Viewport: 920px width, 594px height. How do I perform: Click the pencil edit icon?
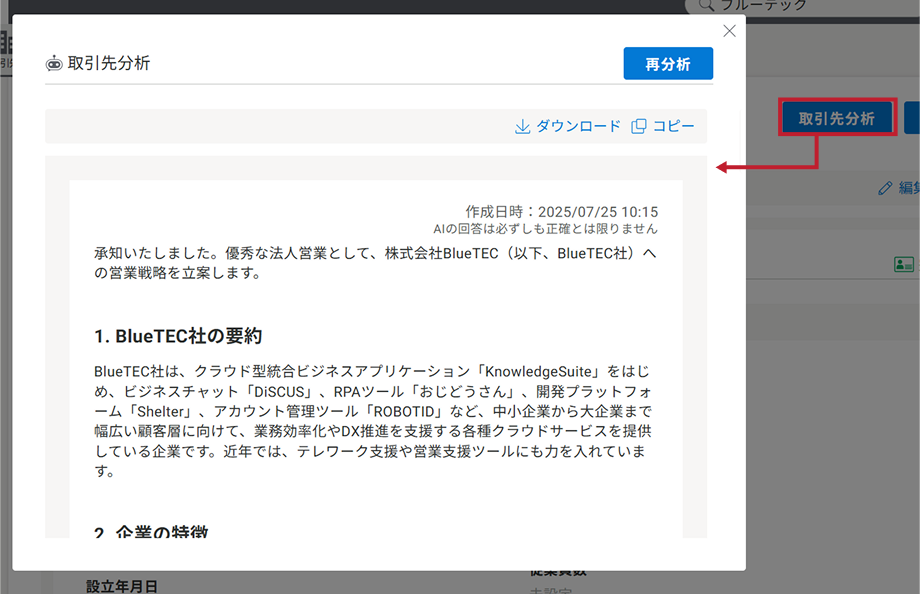884,188
